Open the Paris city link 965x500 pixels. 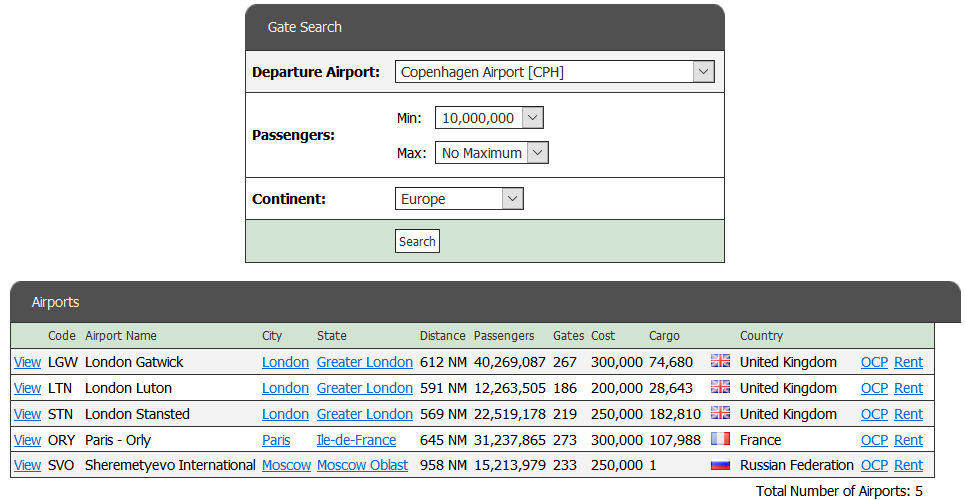pyautogui.click(x=276, y=440)
